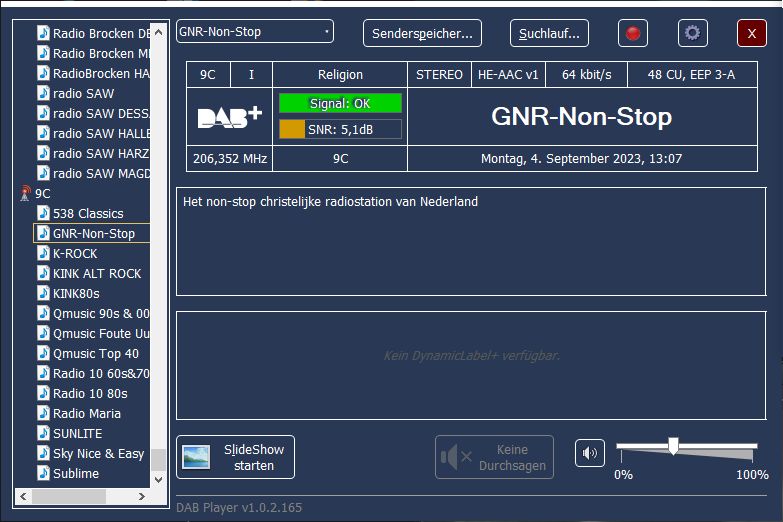
Task: Select Qmusic 90s & 00 station
Action: (x=101, y=314)
